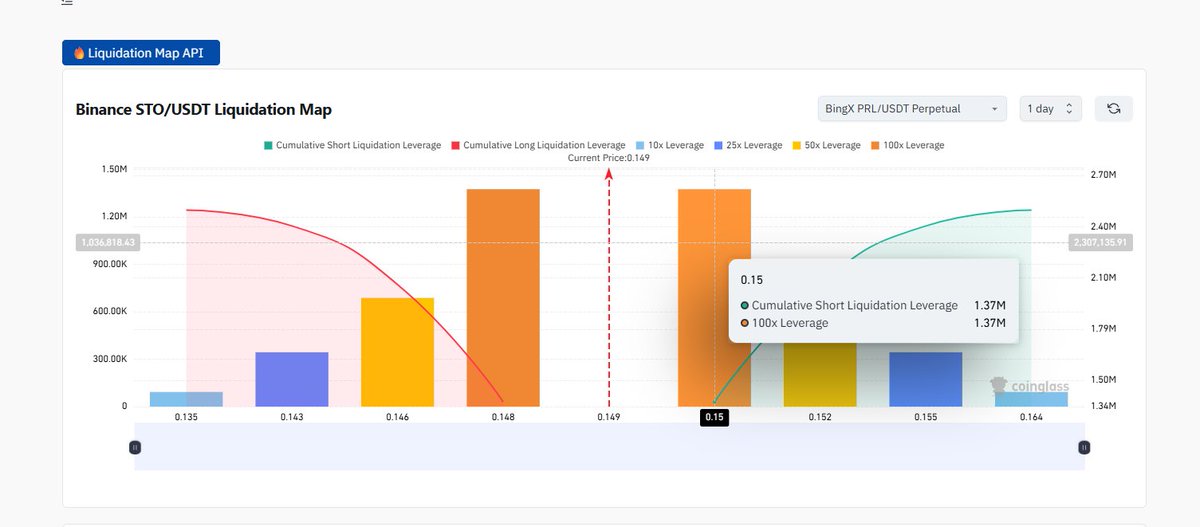The image size is (1200, 527).
Task: Toggle Cumulative Short Liquidation Leverage legend
Action: [x=352, y=145]
